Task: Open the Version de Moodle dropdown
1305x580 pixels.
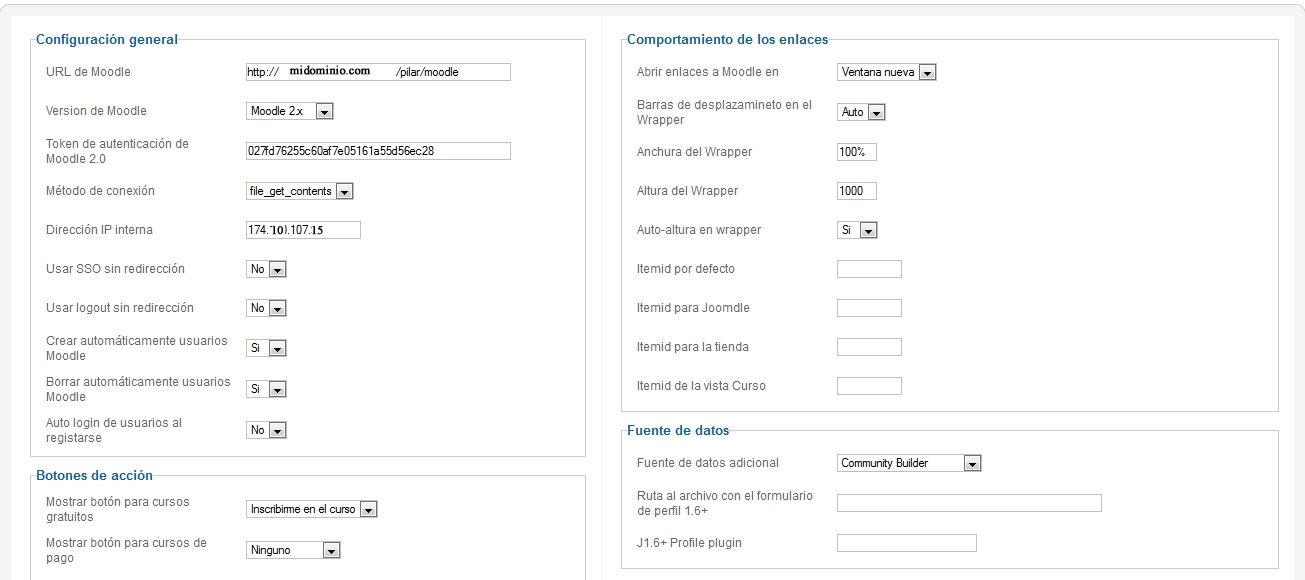Action: click(x=289, y=111)
